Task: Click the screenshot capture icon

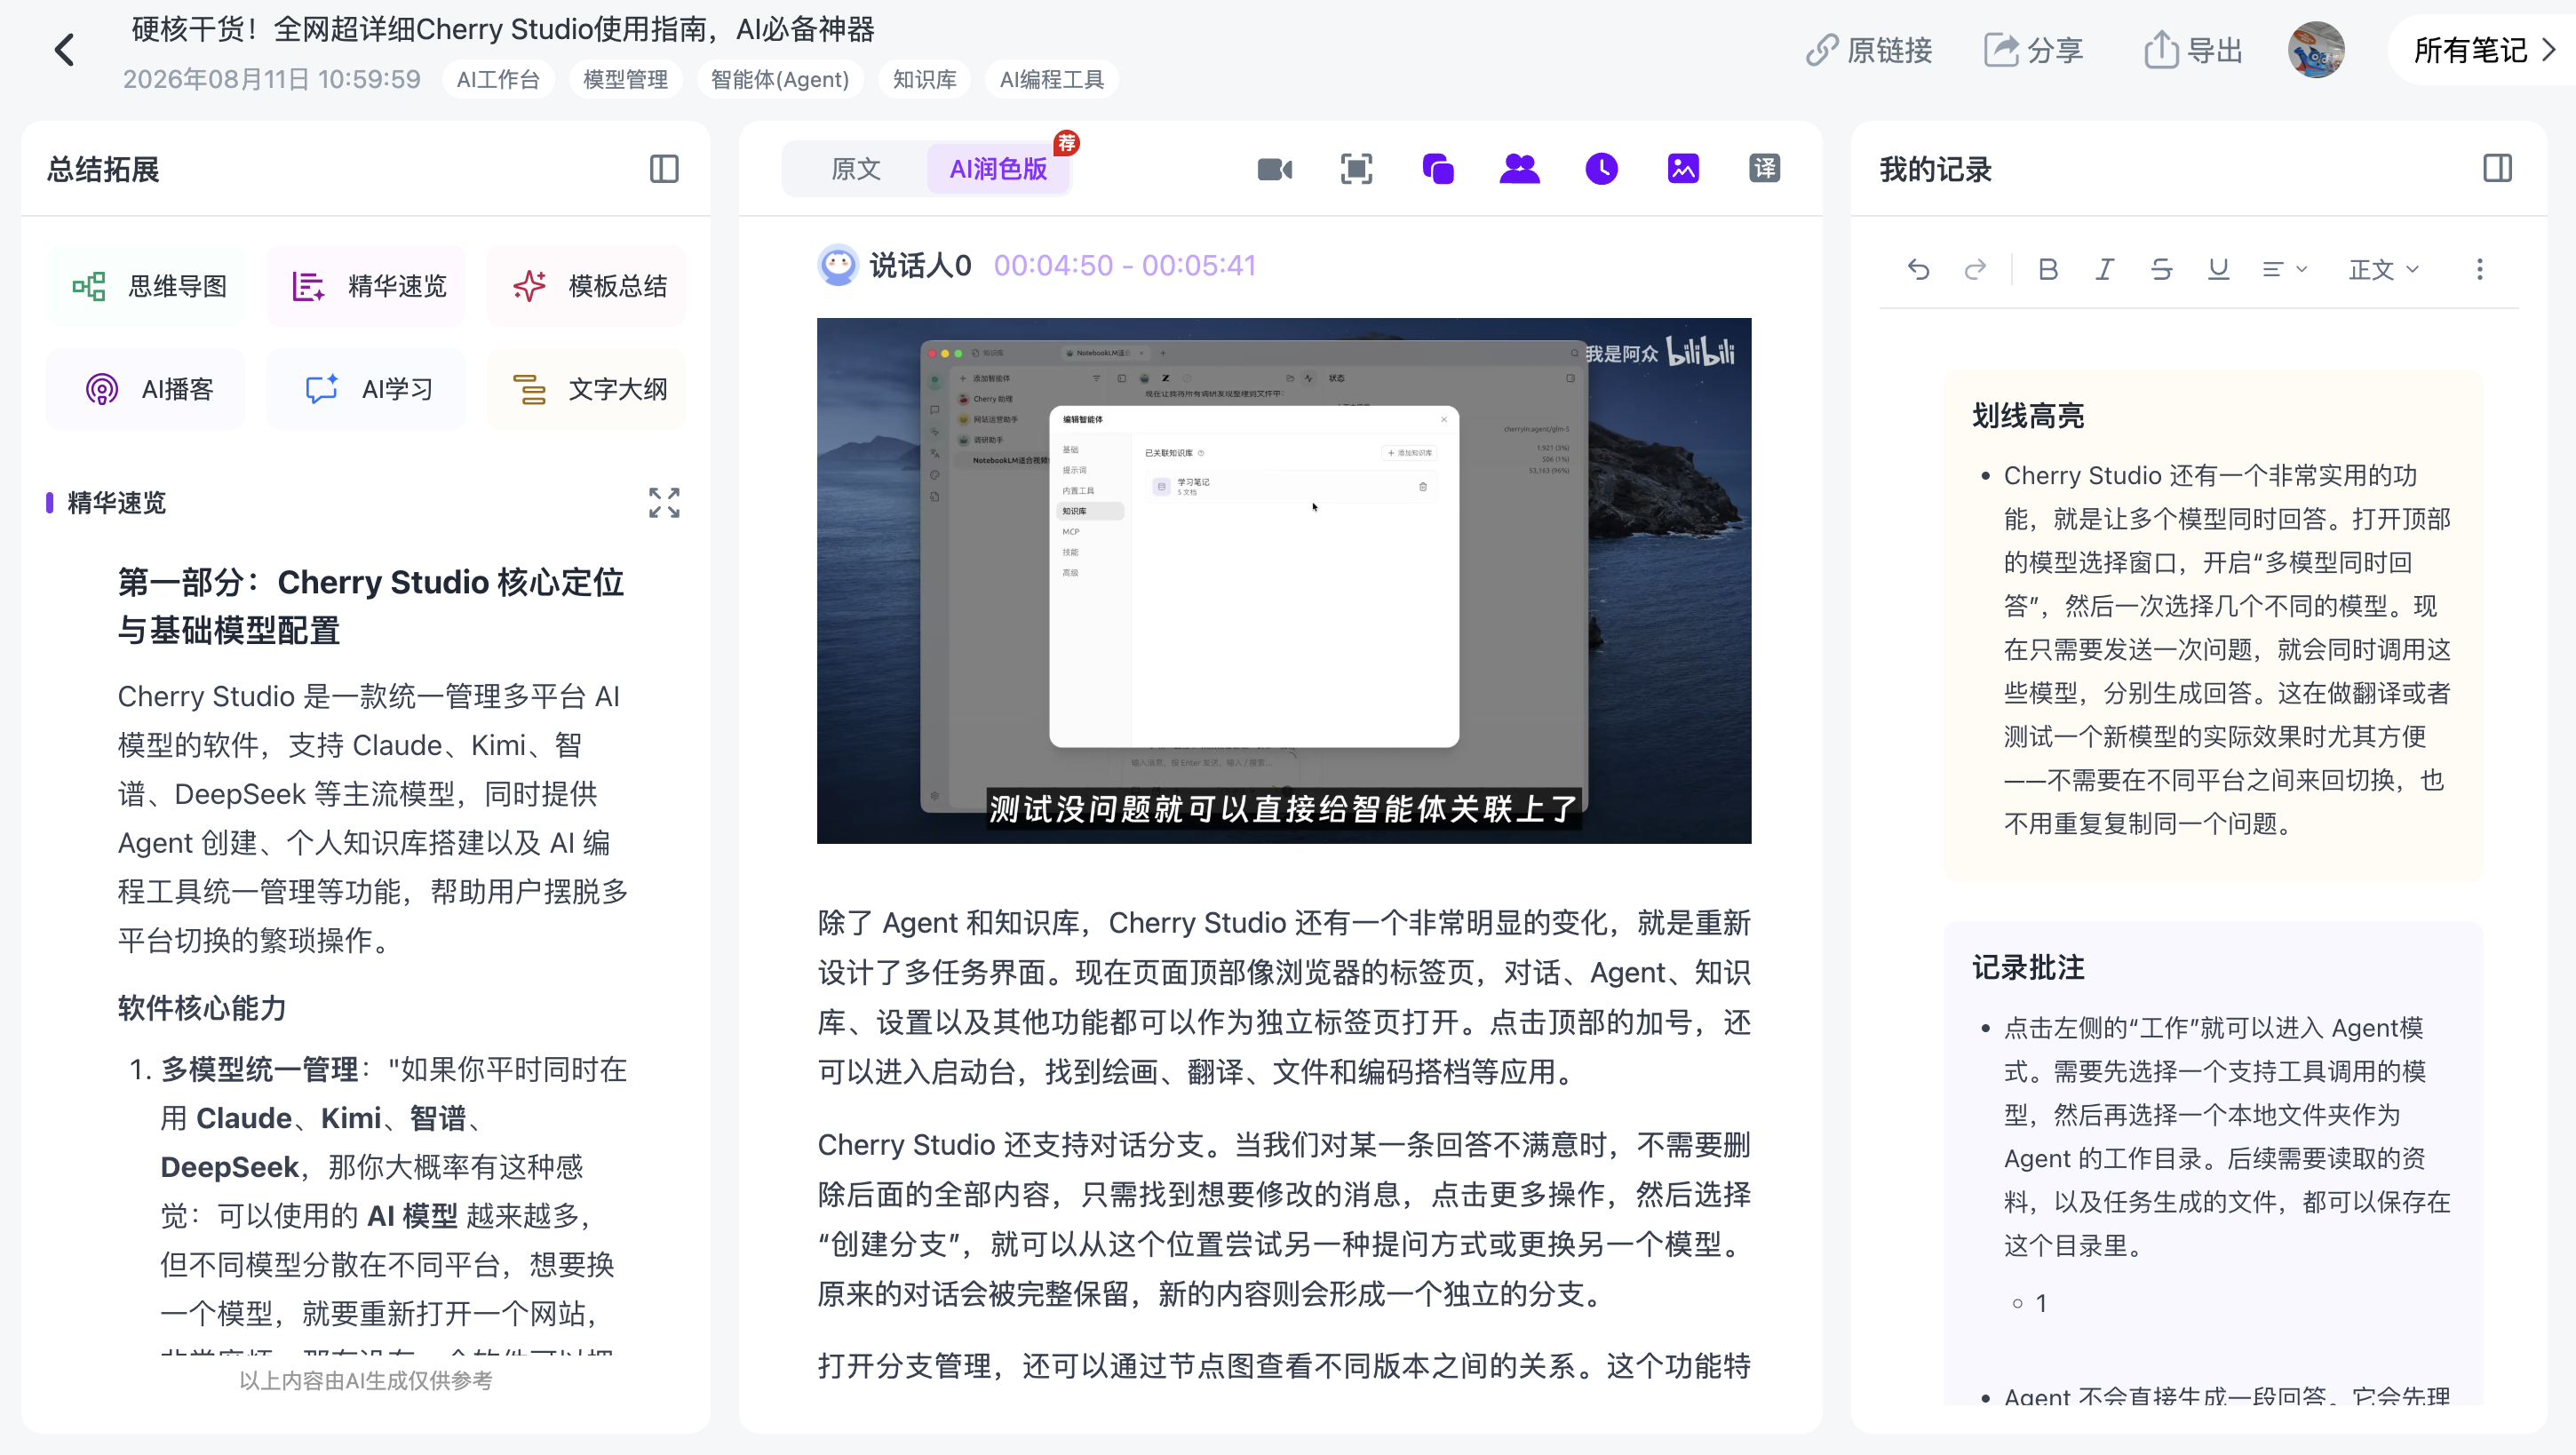Action: click(1357, 169)
